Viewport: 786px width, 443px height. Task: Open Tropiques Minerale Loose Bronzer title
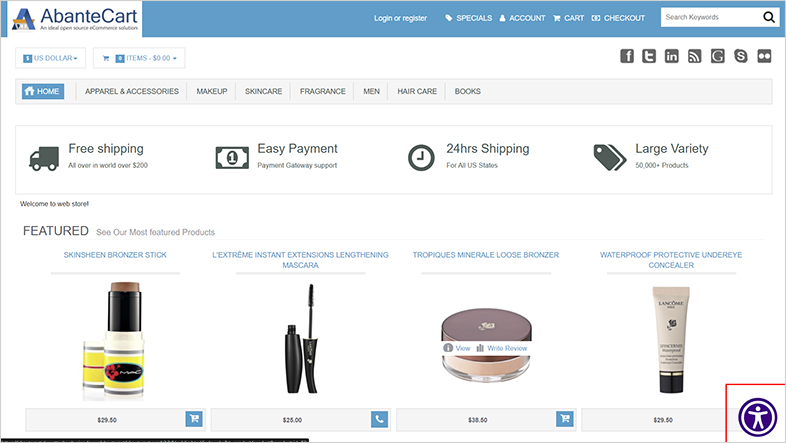coord(486,255)
